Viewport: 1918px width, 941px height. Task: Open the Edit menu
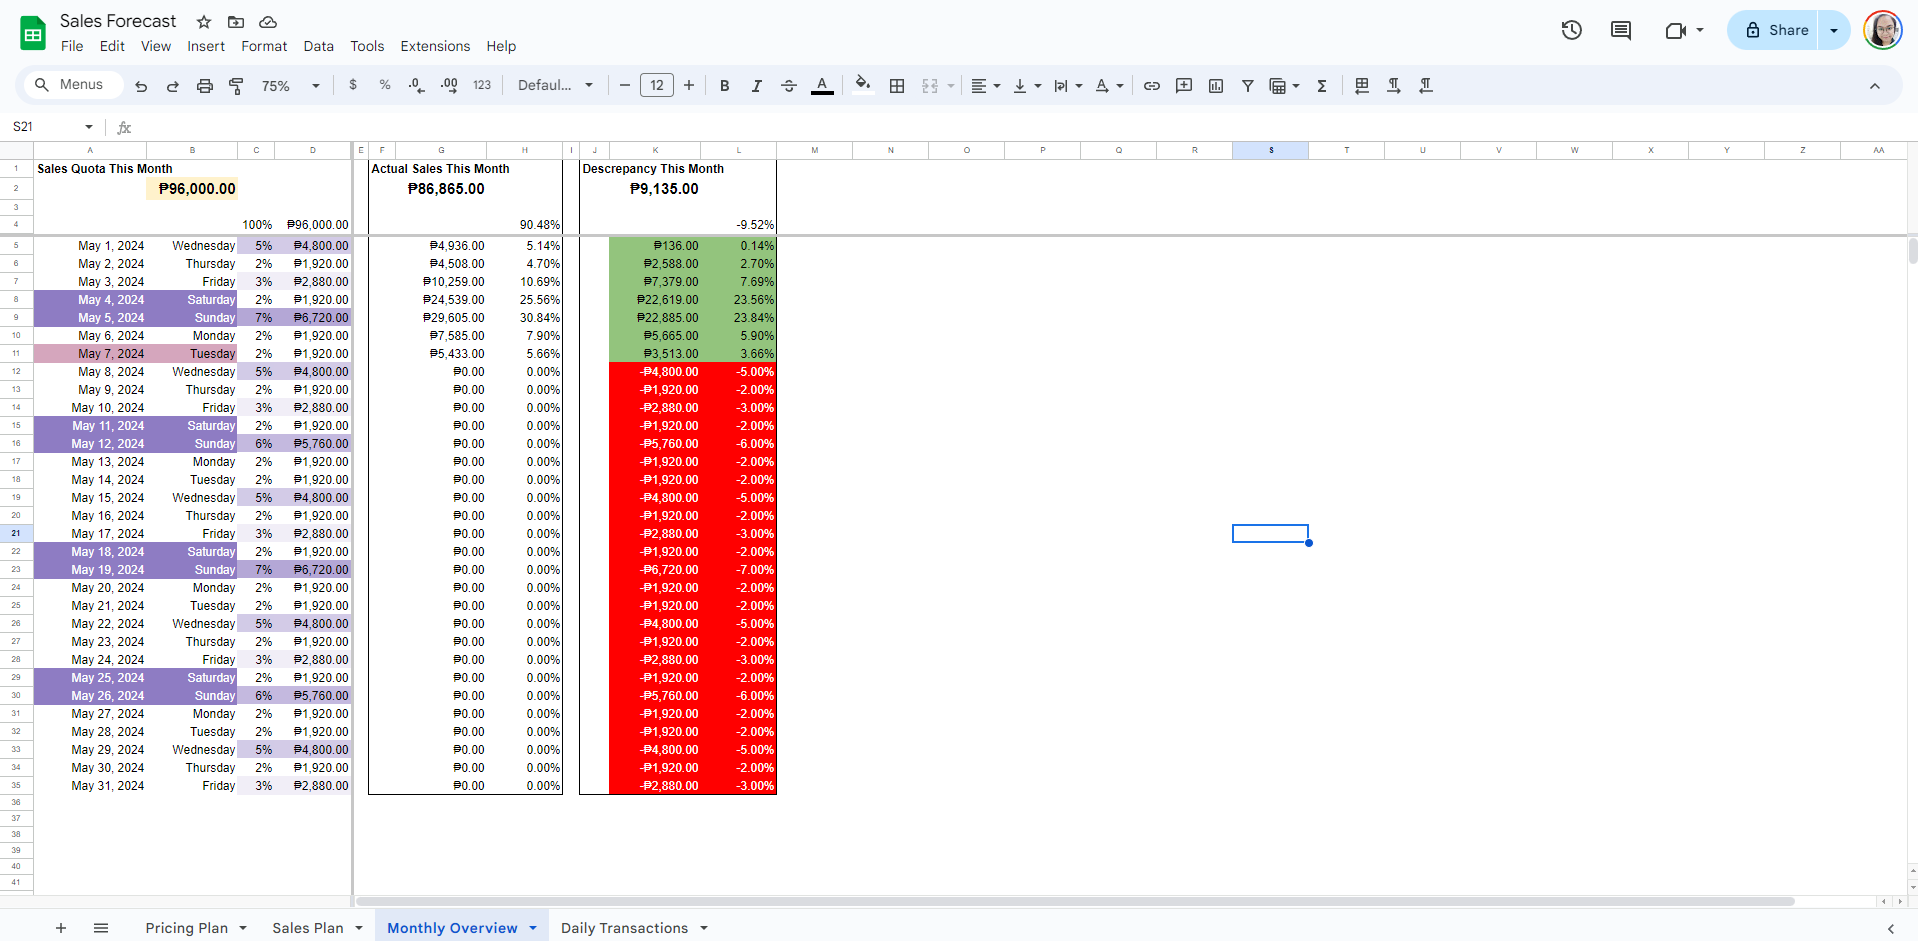pos(112,46)
